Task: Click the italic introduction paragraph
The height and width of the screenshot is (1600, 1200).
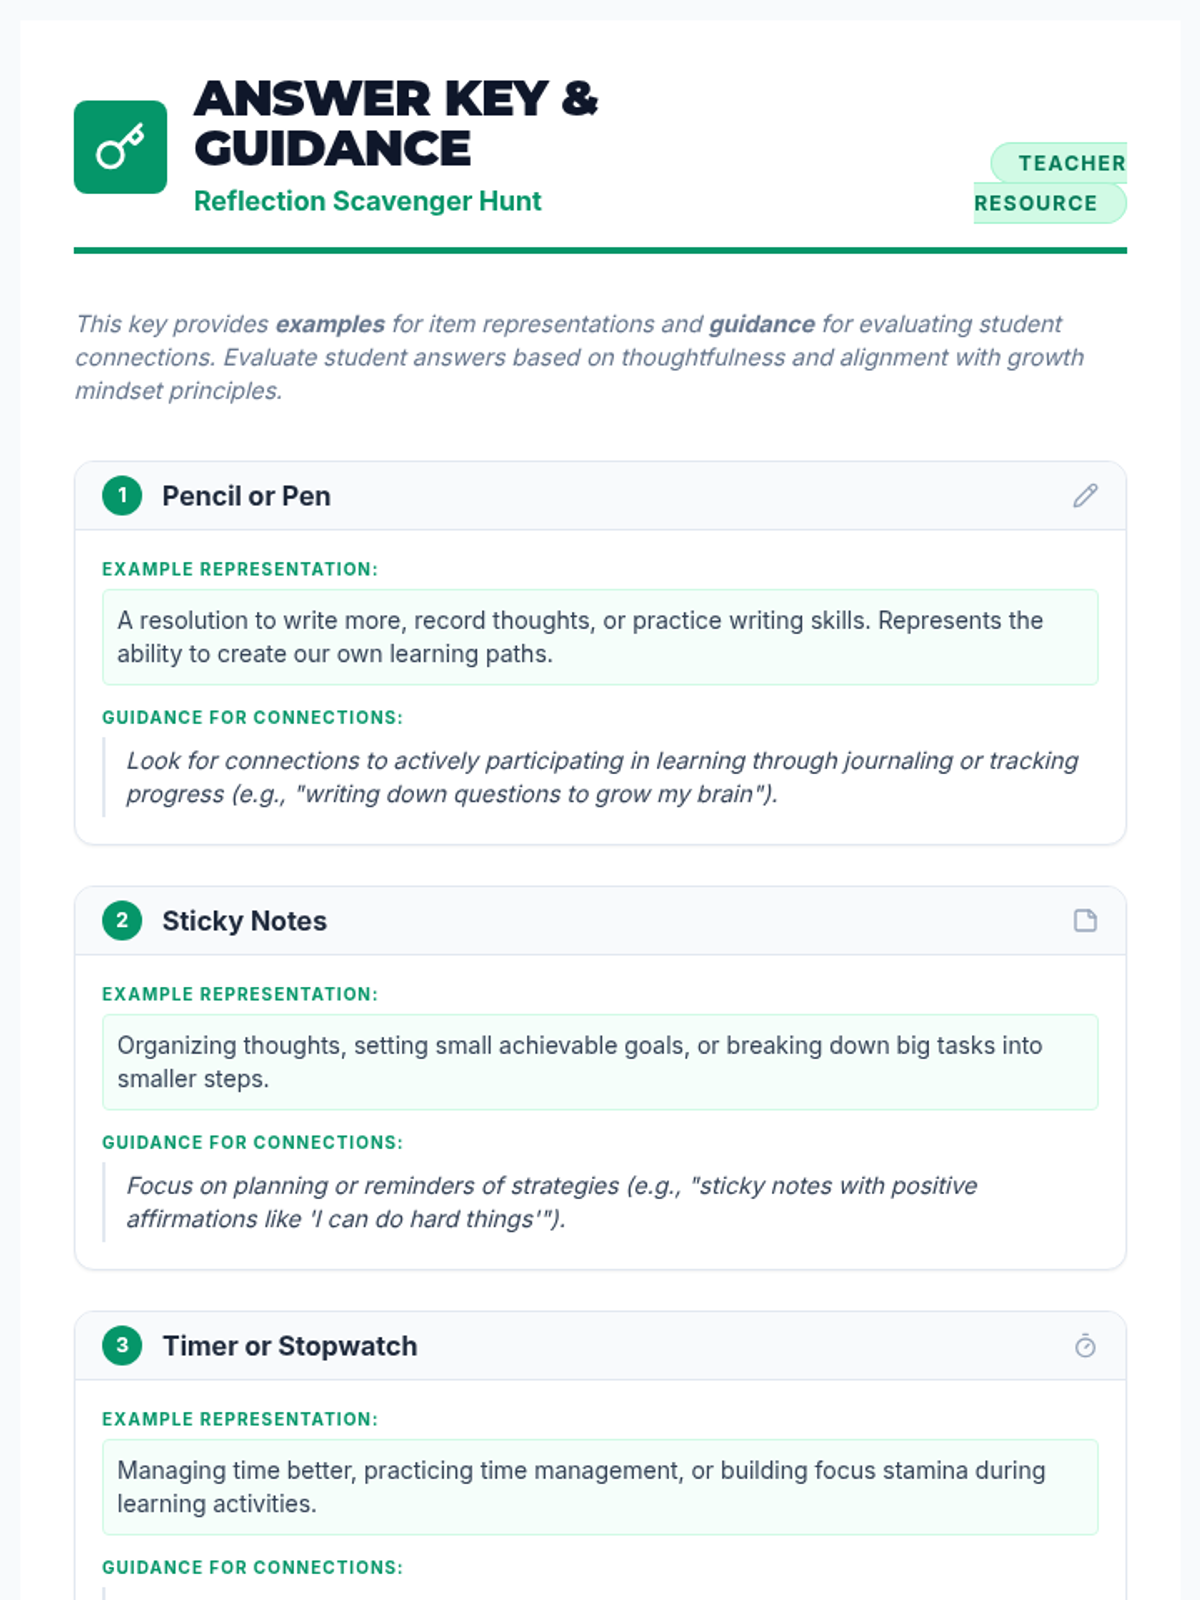Action: (x=580, y=357)
